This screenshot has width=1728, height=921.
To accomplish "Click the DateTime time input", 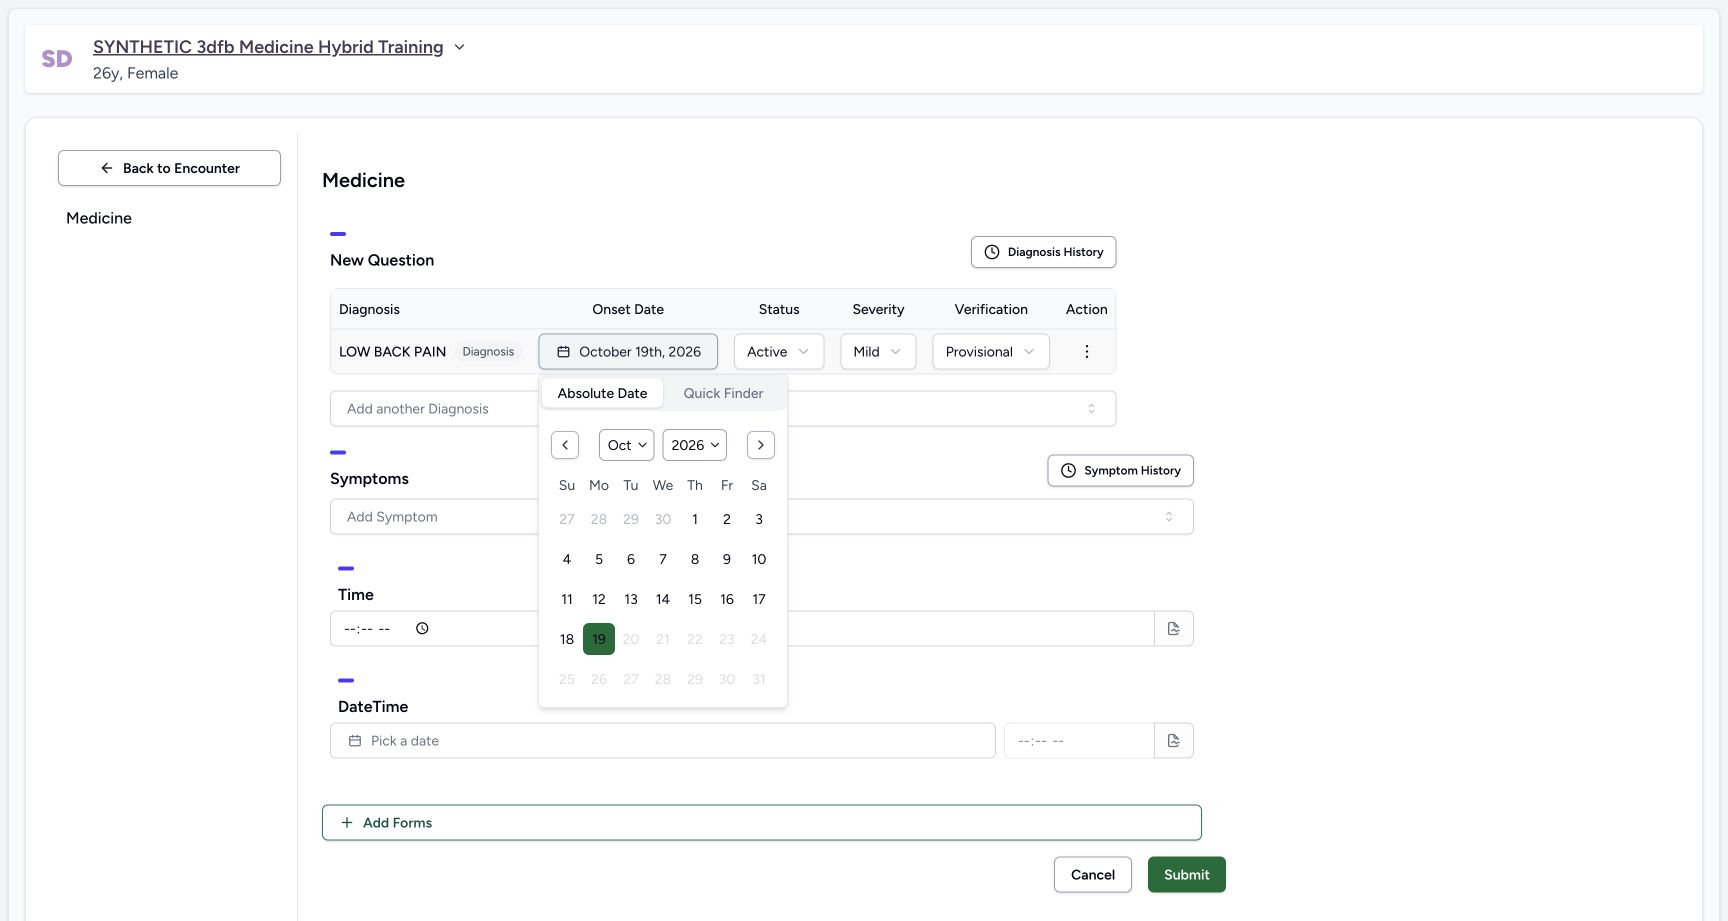I will coord(1079,741).
